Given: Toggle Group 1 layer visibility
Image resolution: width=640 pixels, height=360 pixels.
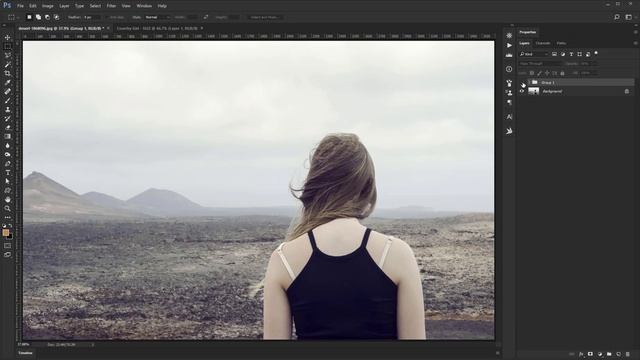Looking at the screenshot, I should click(522, 82).
